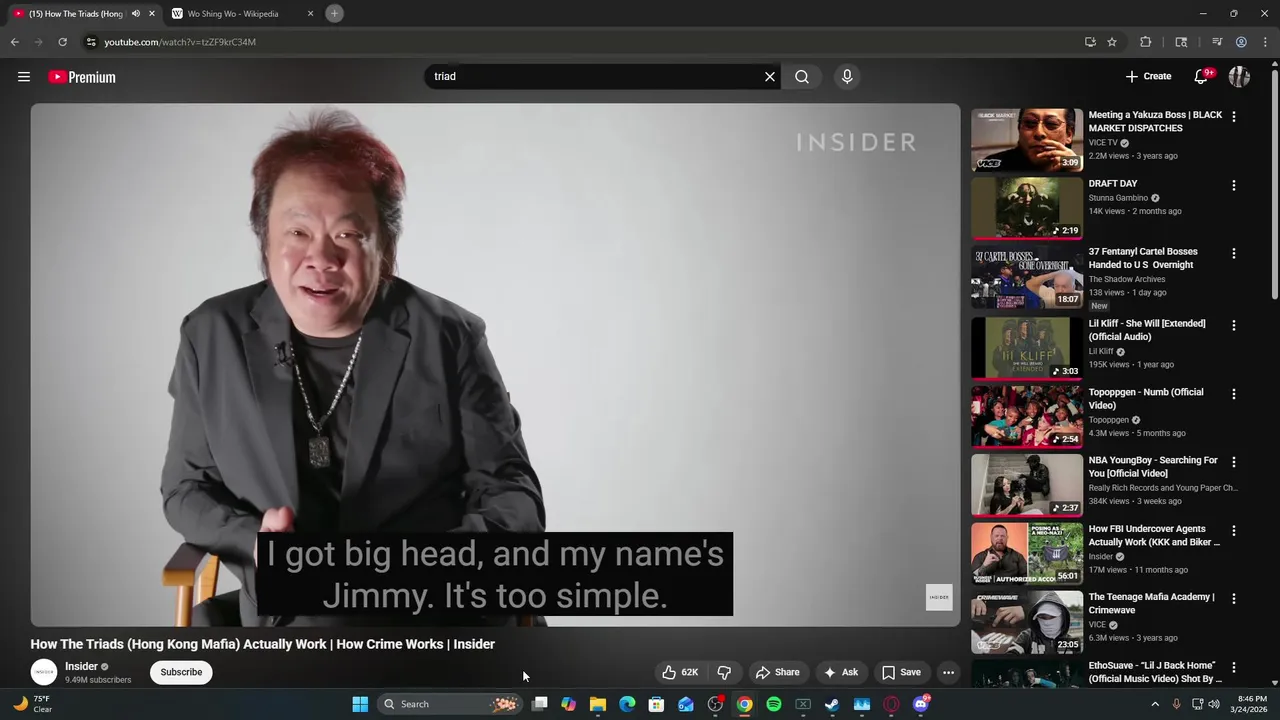The width and height of the screenshot is (1280, 720).
Task: Click the address bar URL
Action: (x=180, y=42)
